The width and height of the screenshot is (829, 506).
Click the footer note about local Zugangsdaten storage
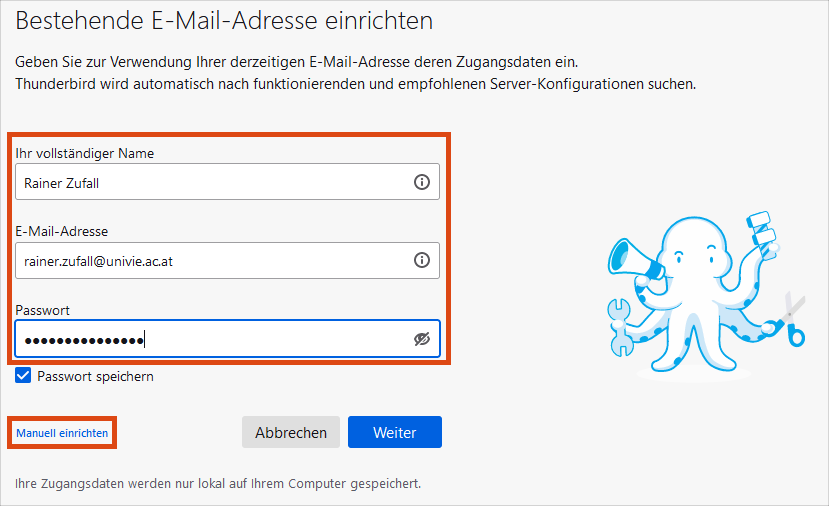(x=218, y=483)
